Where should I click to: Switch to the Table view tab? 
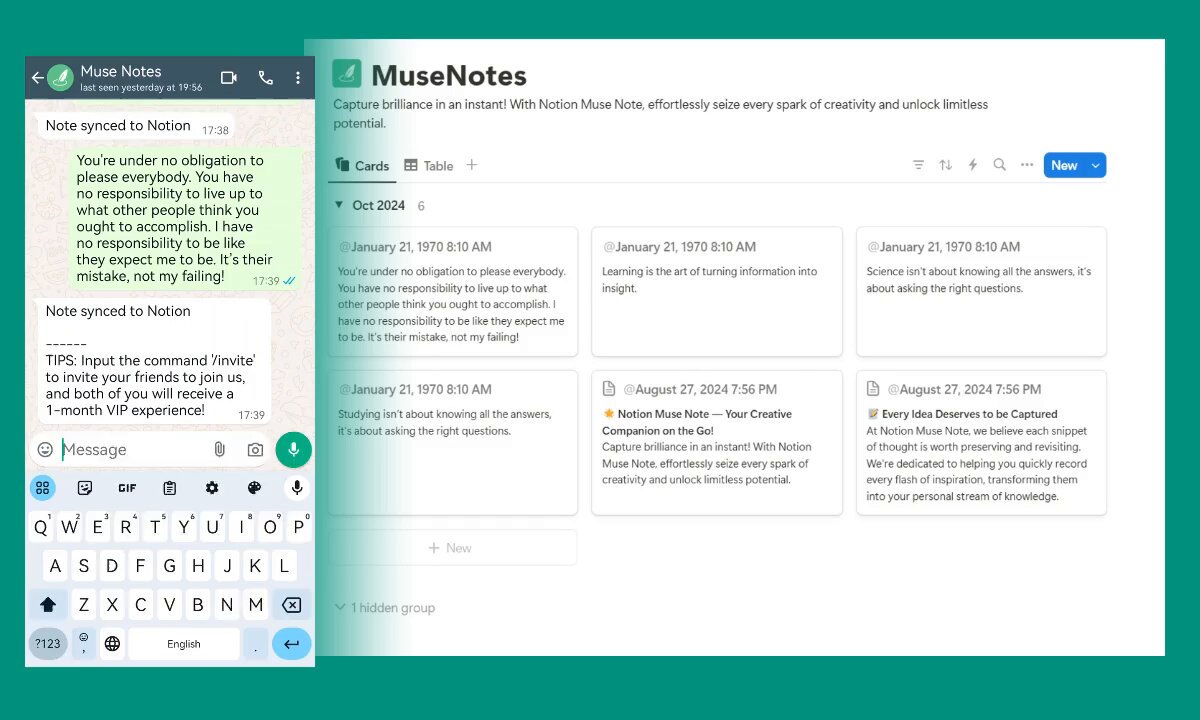tap(429, 166)
